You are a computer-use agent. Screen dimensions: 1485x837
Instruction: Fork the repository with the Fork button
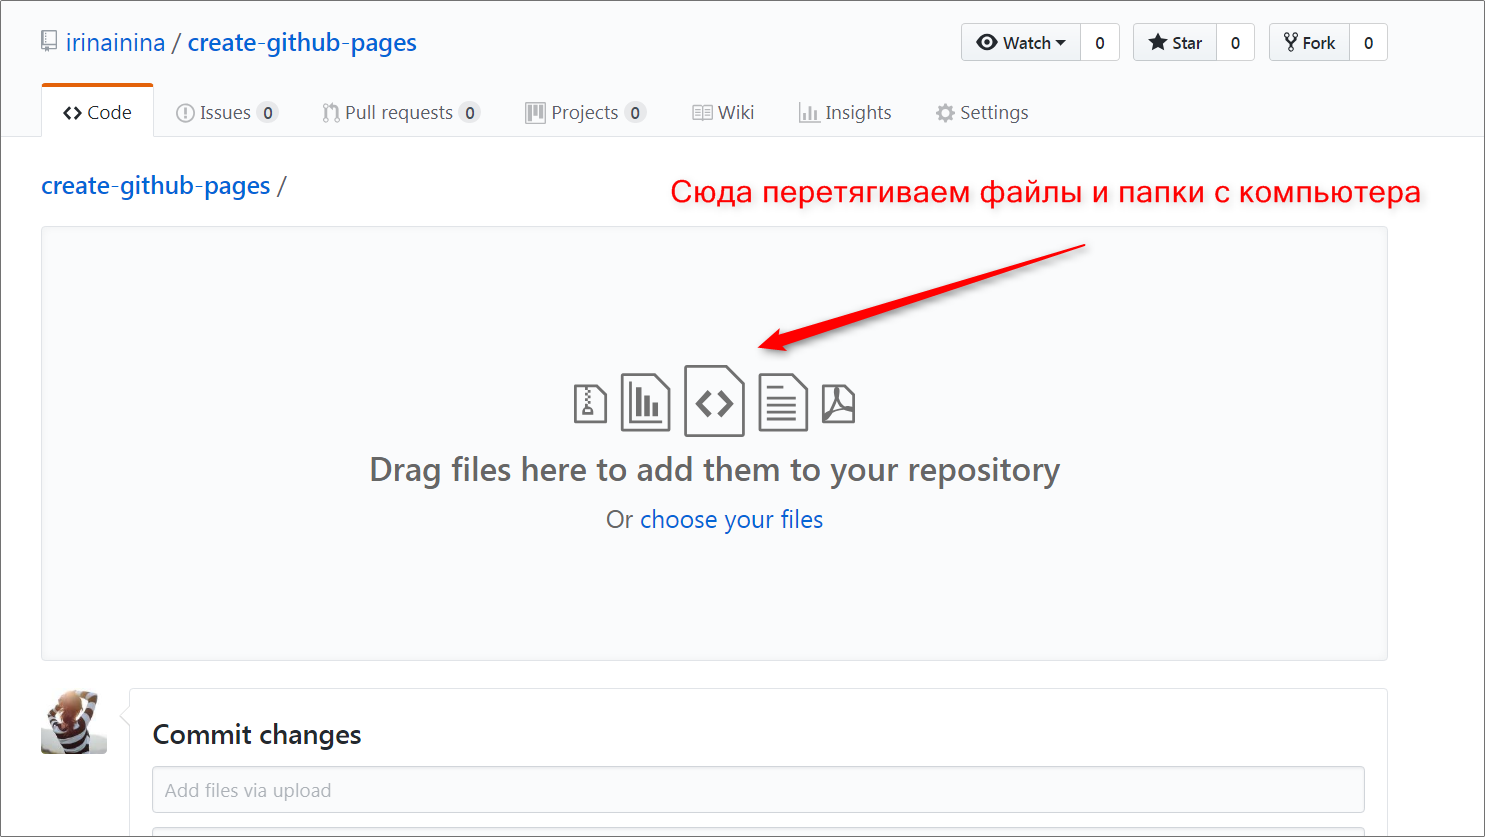1310,42
